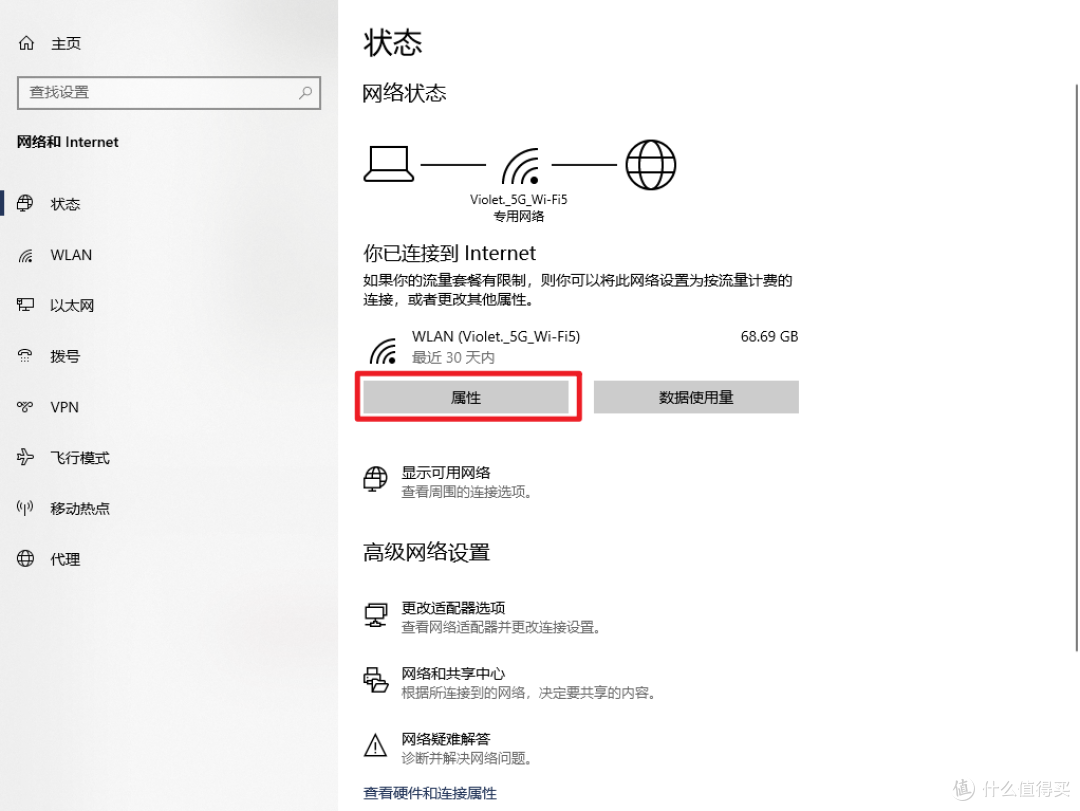Open 网络和共享中心
This screenshot has width=1080, height=811.
point(453,674)
